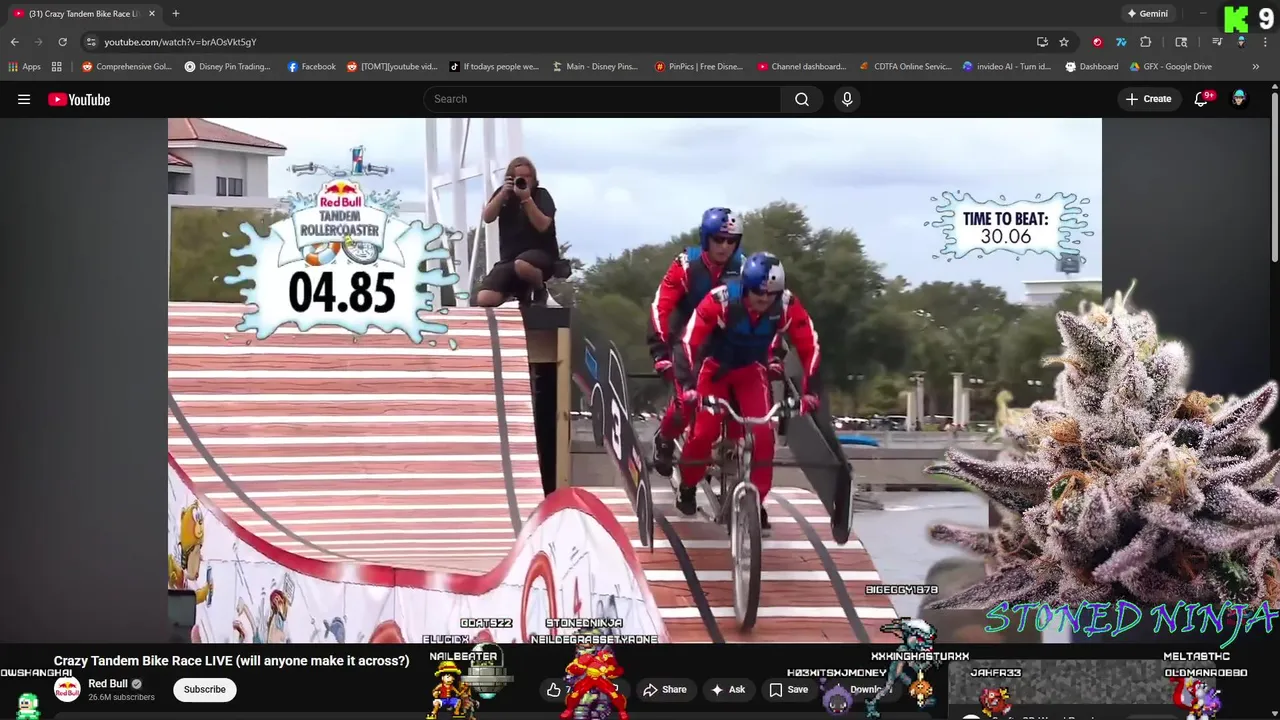Click the Gemini button in the title bar
This screenshot has height=720, width=1280.
click(1147, 14)
